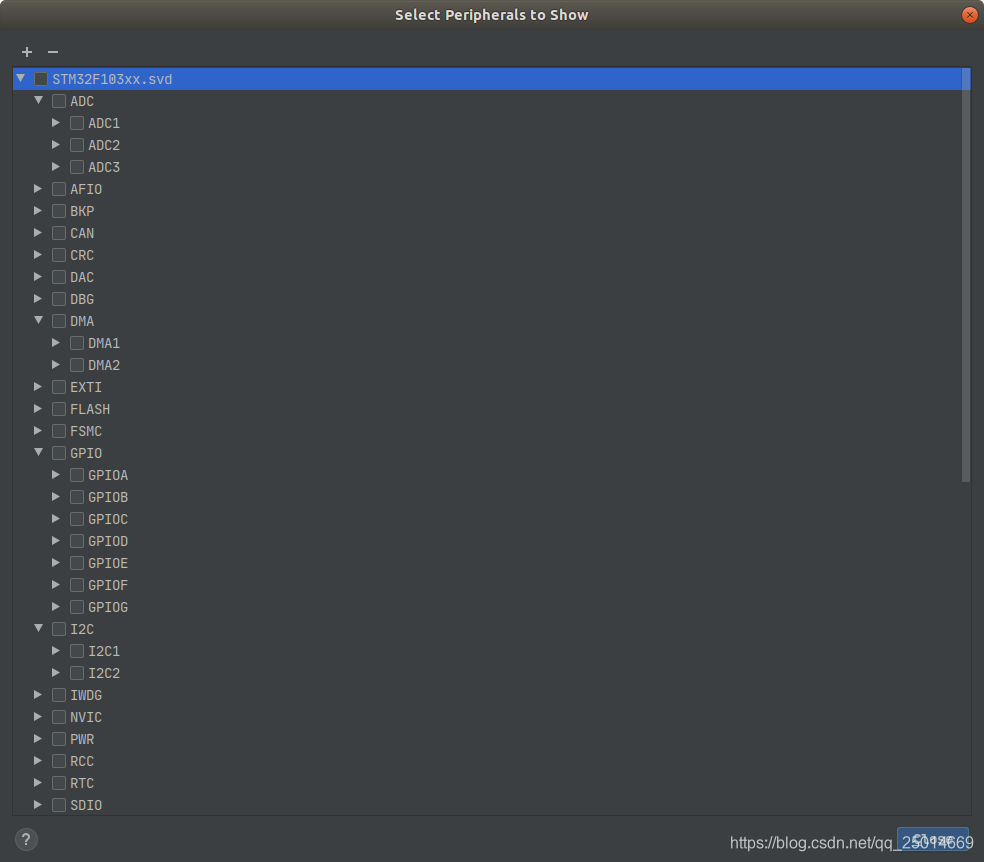Check the RCC peripheral checkbox
Screen dimensions: 984x862
[59, 760]
